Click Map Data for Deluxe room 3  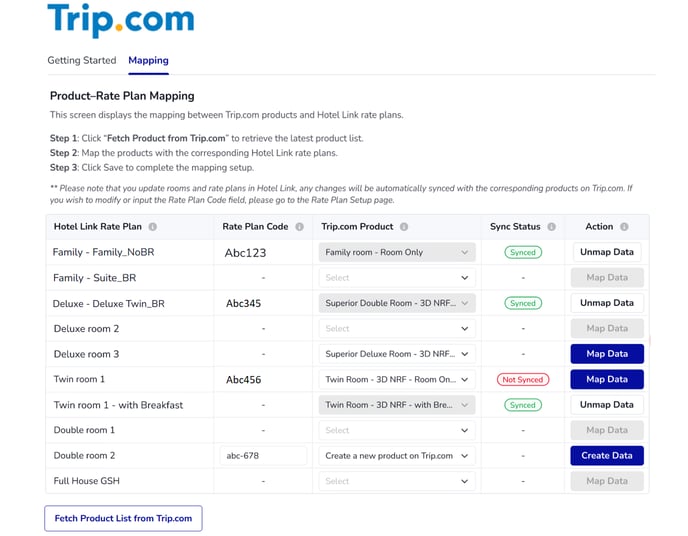[607, 354]
